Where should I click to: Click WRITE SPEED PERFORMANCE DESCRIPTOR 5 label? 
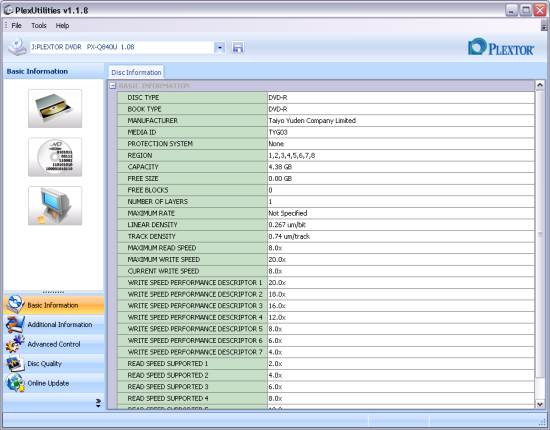[195, 329]
